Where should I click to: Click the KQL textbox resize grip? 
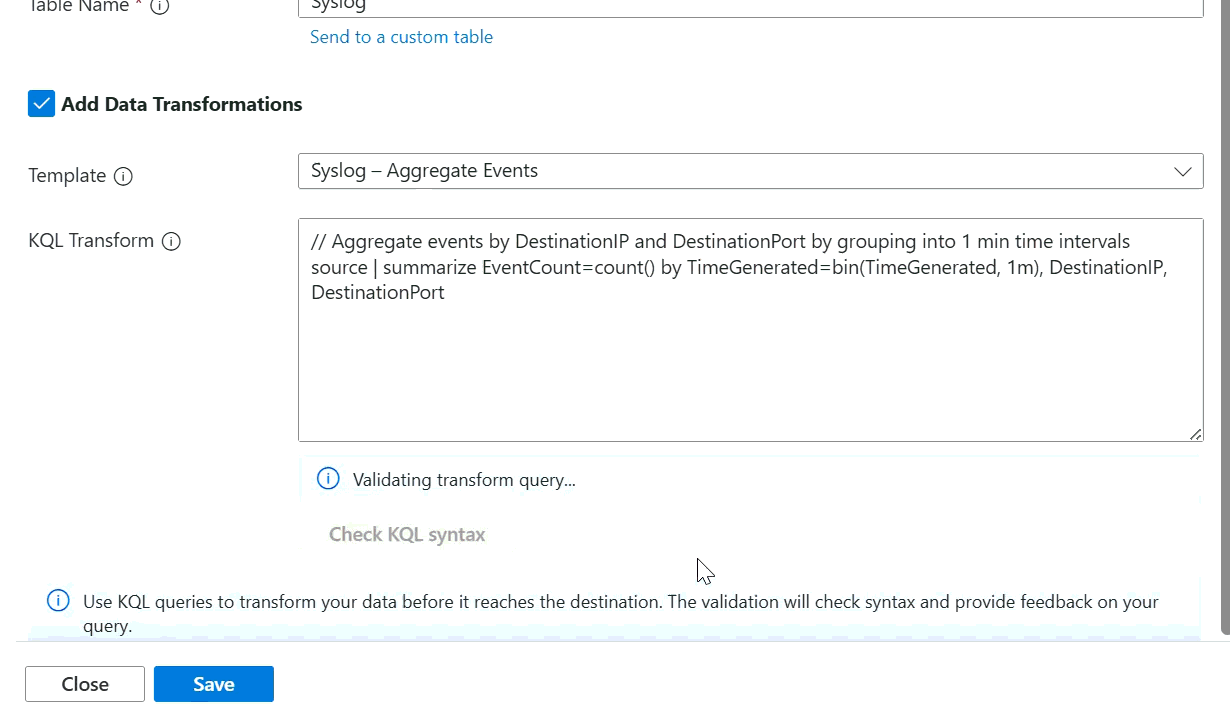1195,433
